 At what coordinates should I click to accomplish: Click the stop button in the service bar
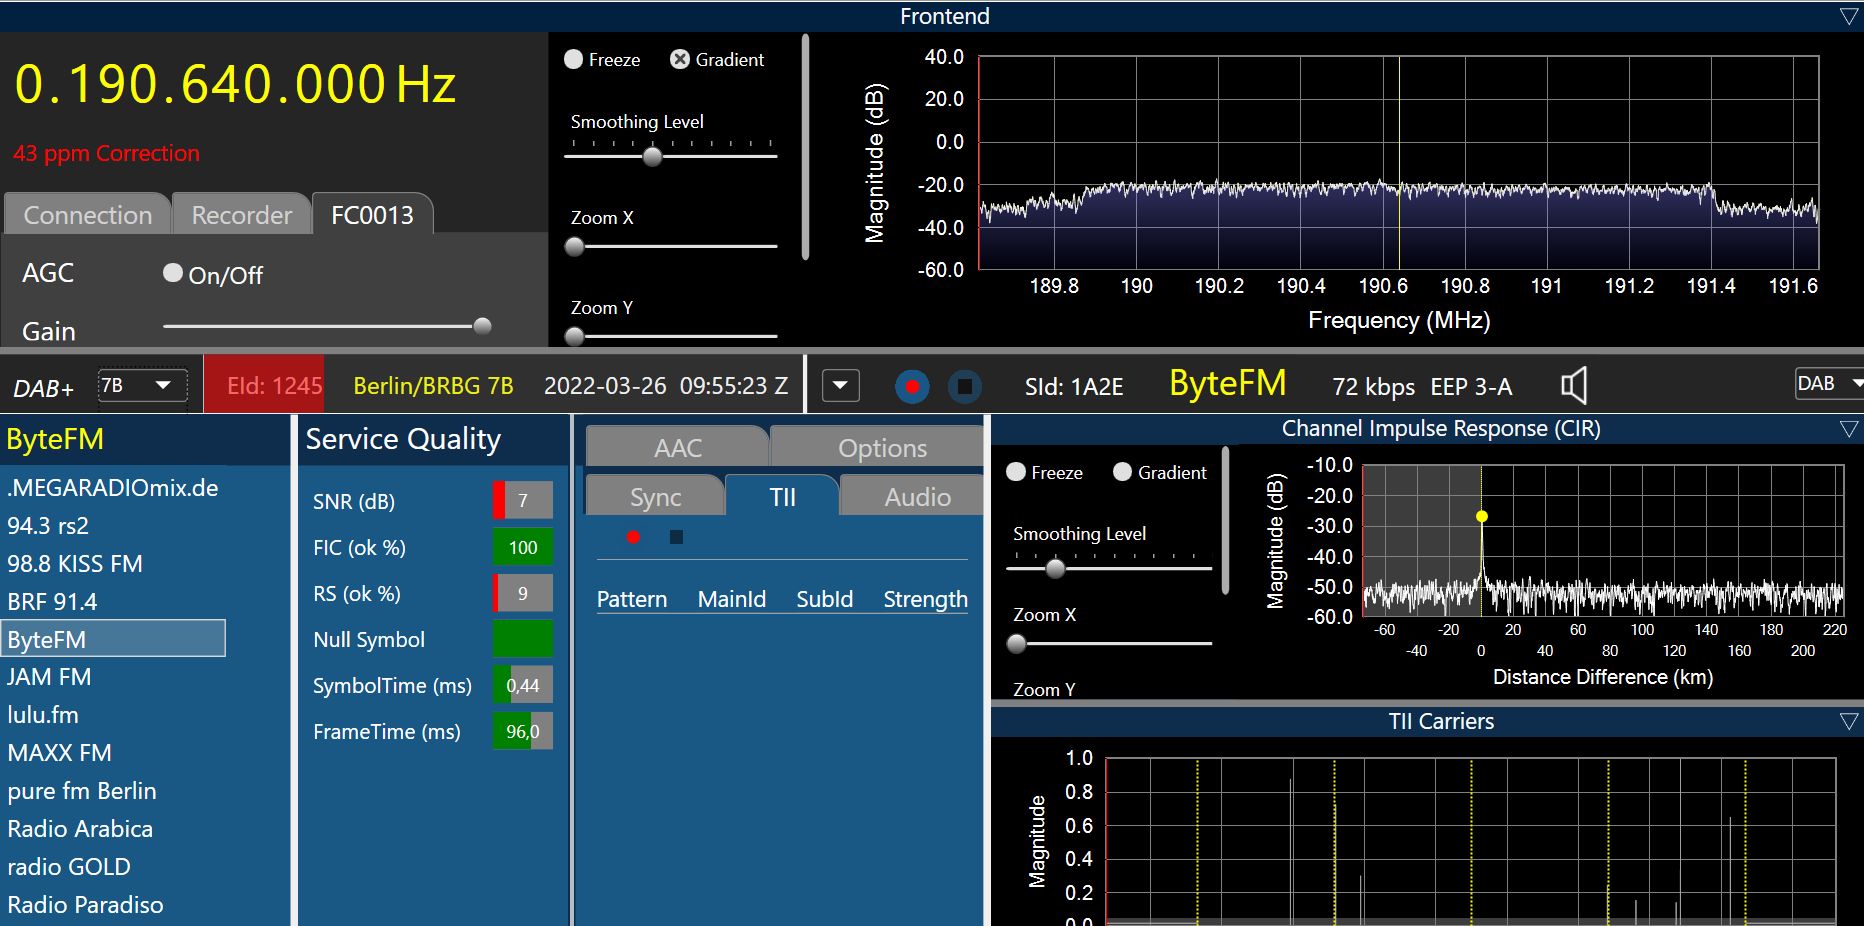pyautogui.click(x=964, y=386)
